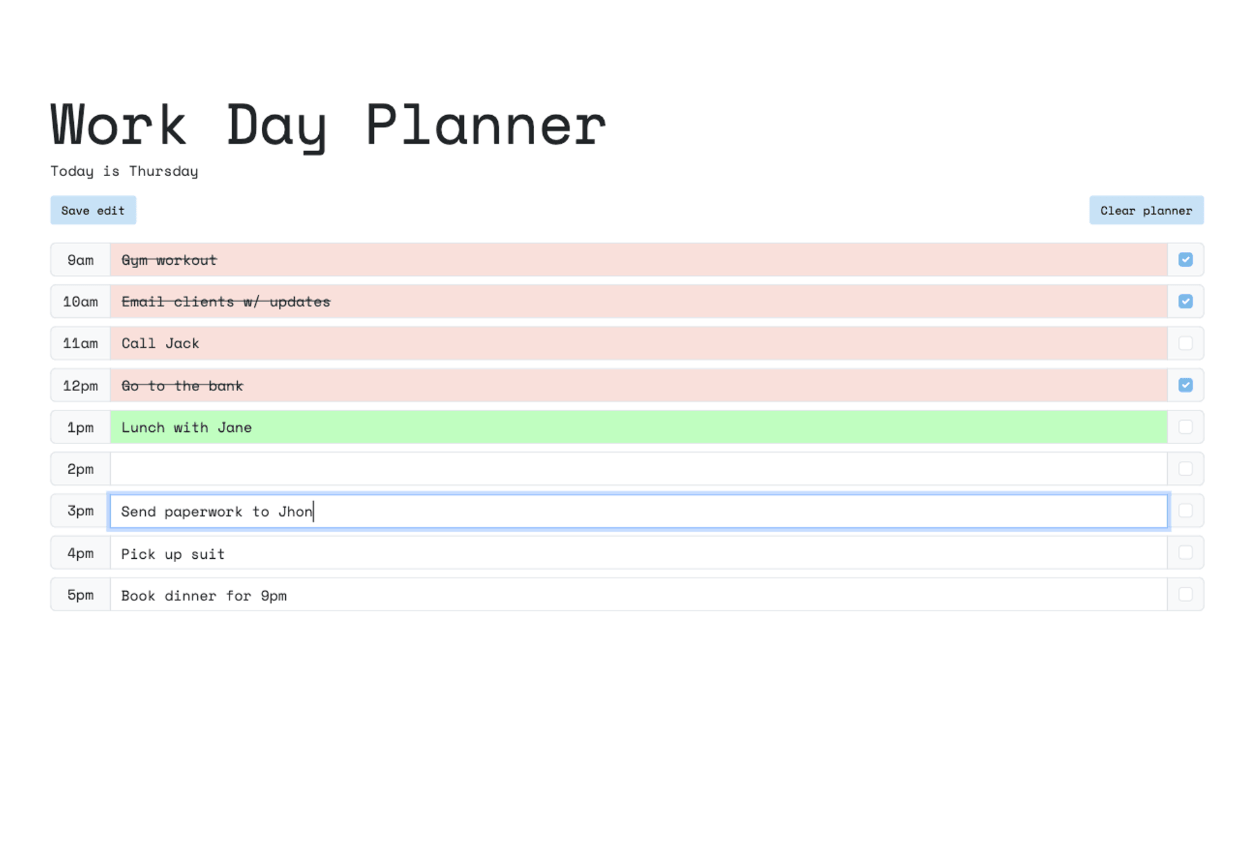The image size is (1259, 850).
Task: Tick the empty 2pm row checkbox
Action: tap(1185, 469)
